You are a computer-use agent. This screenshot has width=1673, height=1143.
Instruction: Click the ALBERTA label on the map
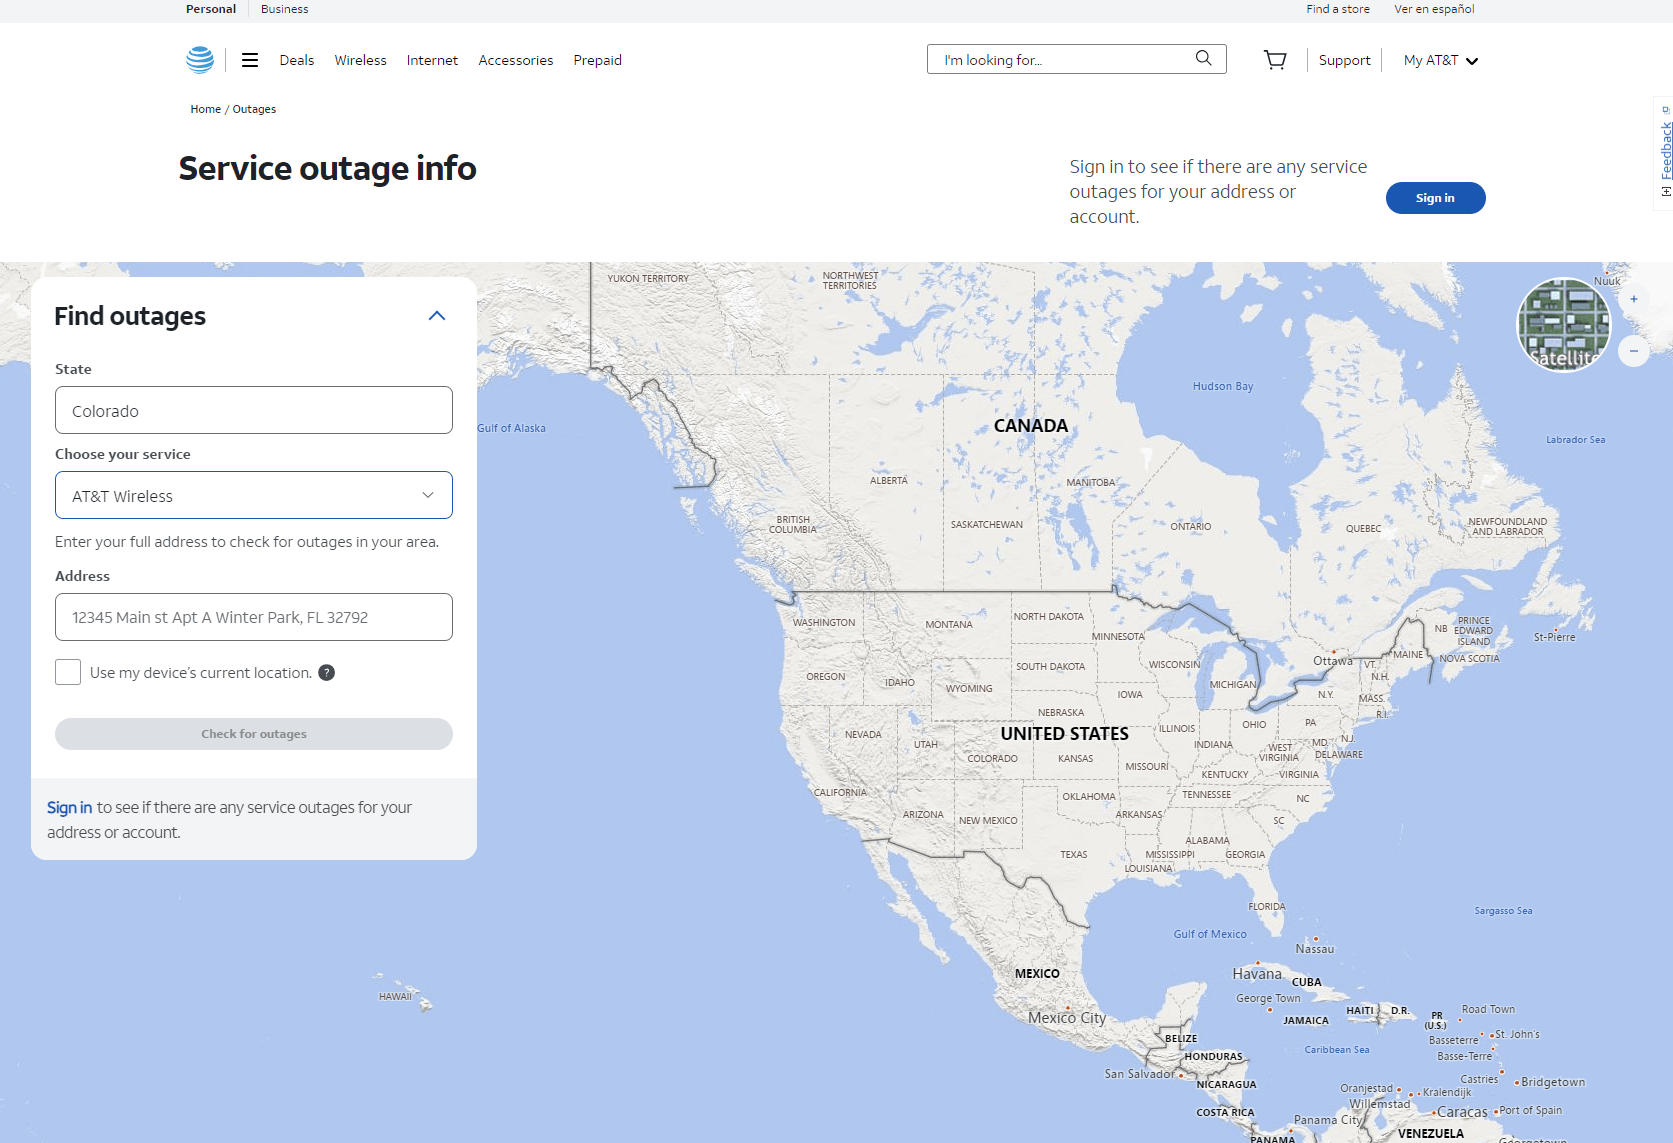click(889, 481)
